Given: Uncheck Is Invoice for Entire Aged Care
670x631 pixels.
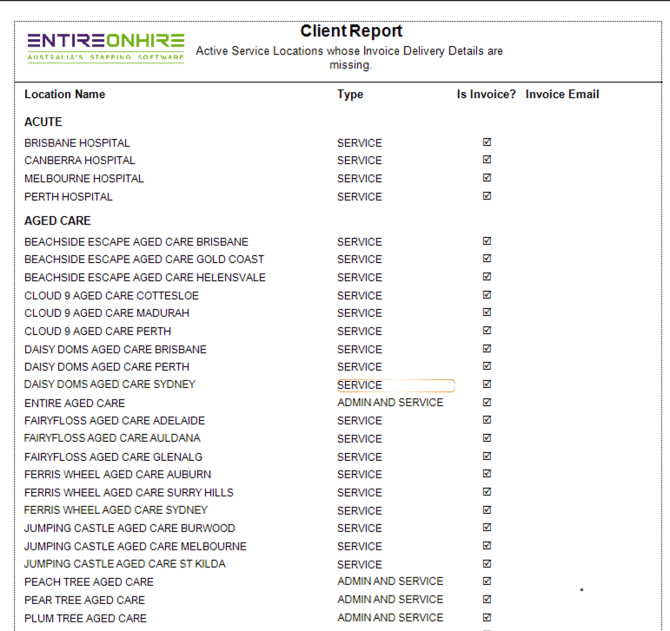Looking at the screenshot, I should [x=487, y=403].
